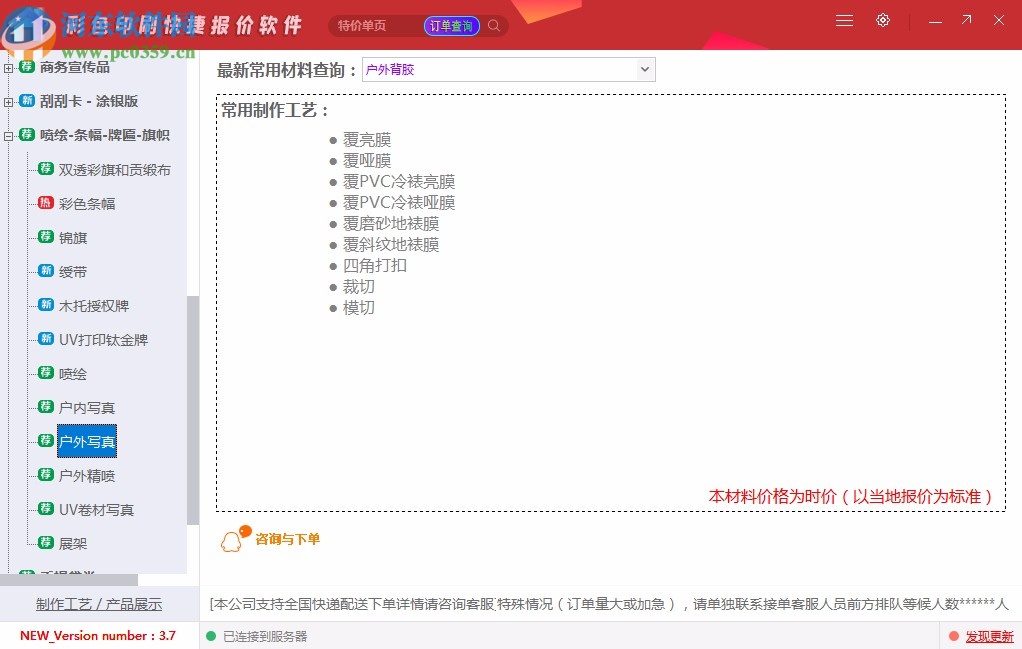Open the 户外背胶 material dropdown

pos(647,69)
